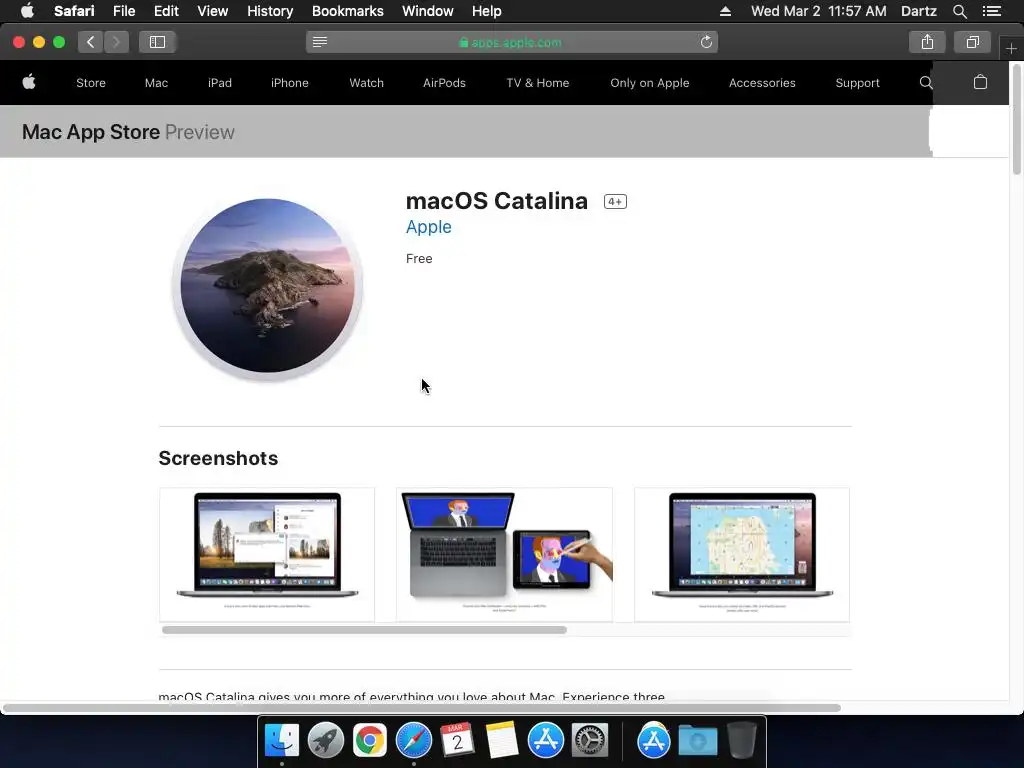Go to Mac in Apple navigation
The width and height of the screenshot is (1024, 768).
(x=156, y=83)
